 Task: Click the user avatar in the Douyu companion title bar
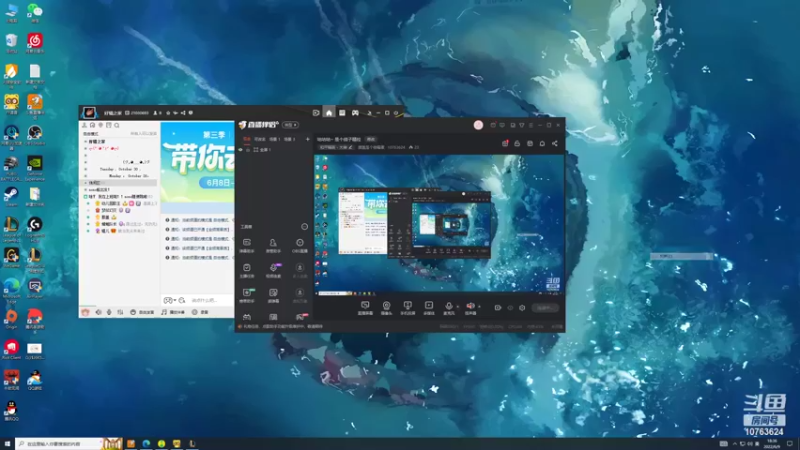point(478,125)
